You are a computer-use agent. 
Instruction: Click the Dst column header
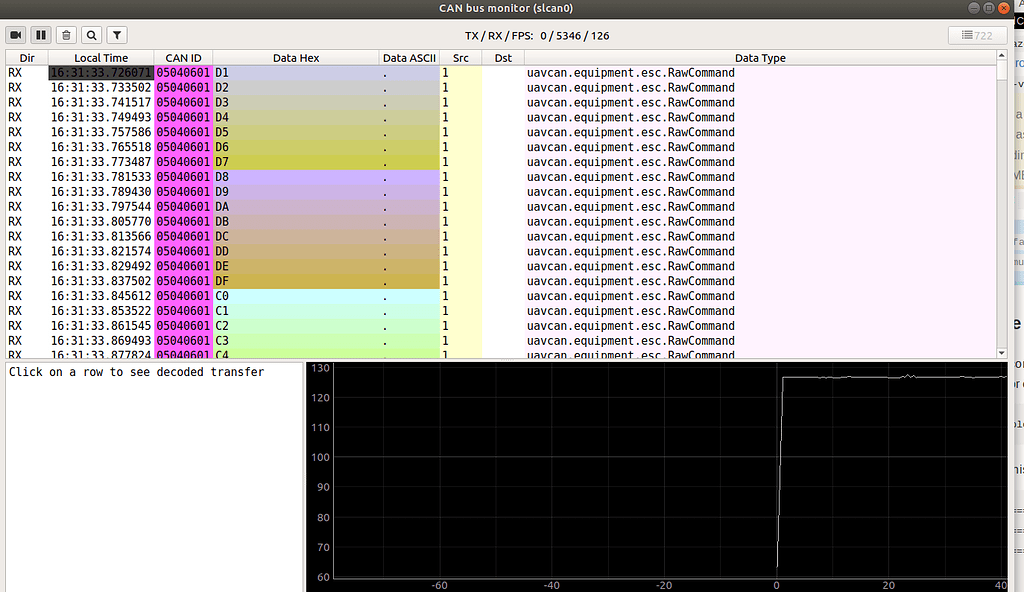coord(503,58)
